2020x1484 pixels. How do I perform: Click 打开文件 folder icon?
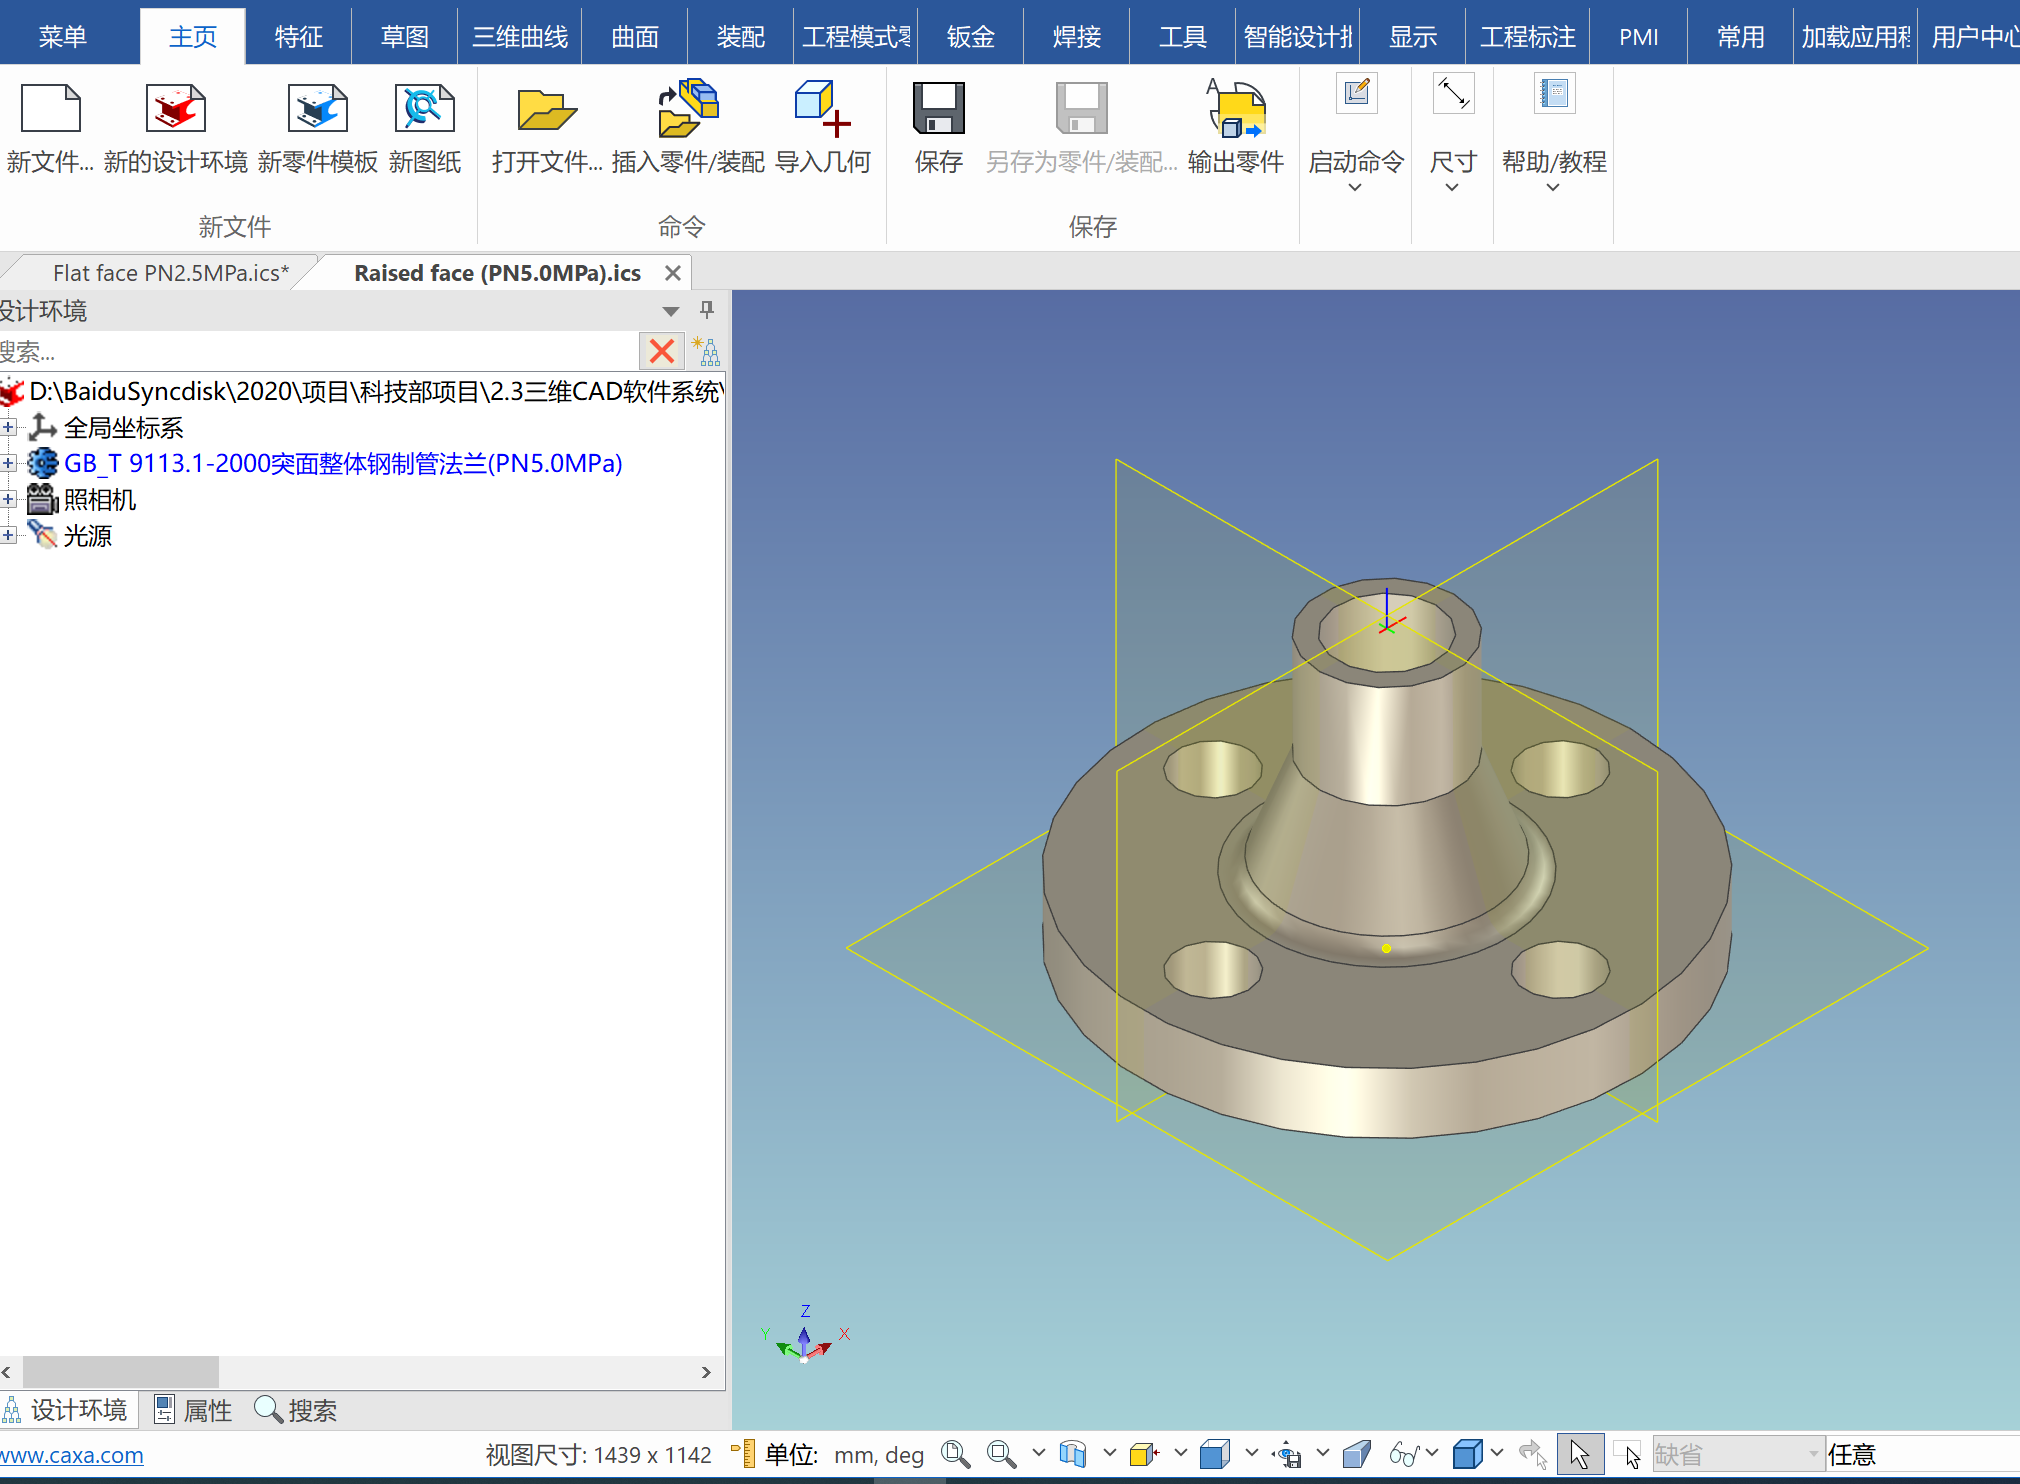pyautogui.click(x=546, y=110)
